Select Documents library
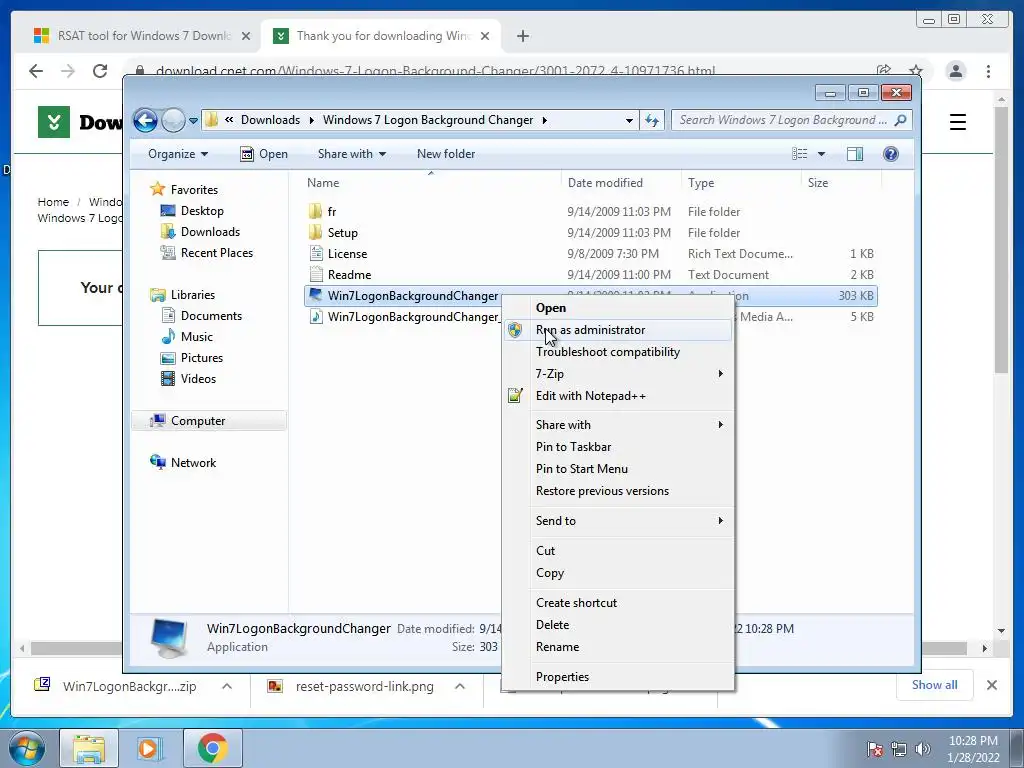This screenshot has width=1024, height=768. 211,316
